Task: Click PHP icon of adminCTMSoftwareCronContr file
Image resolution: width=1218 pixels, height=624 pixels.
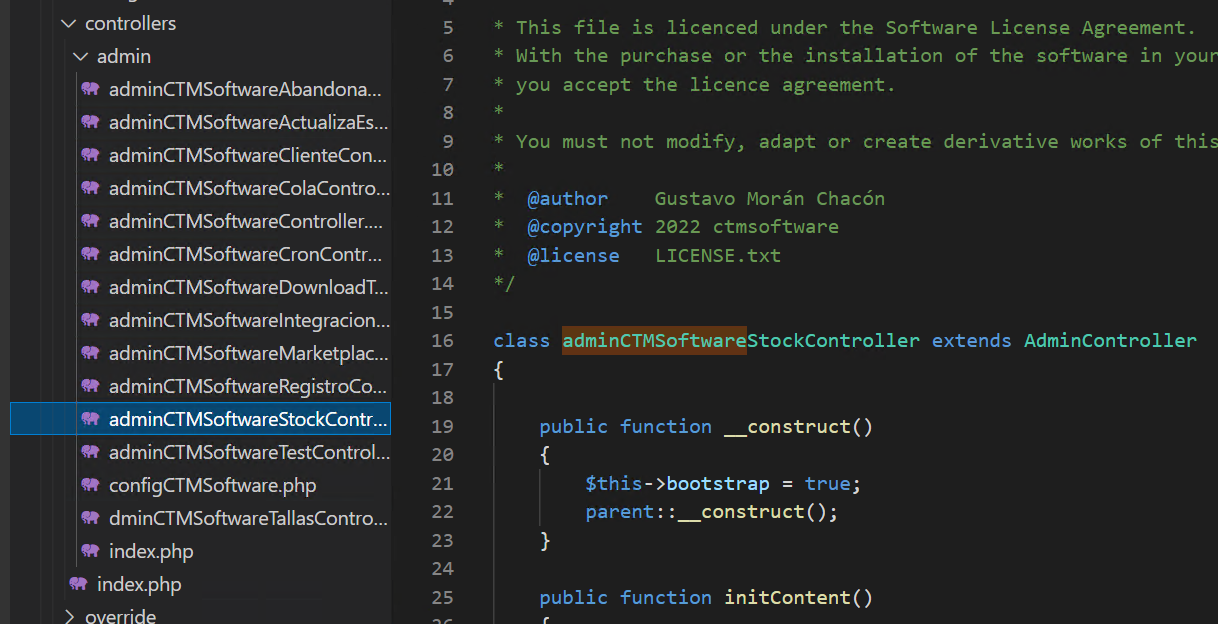Action: (91, 254)
